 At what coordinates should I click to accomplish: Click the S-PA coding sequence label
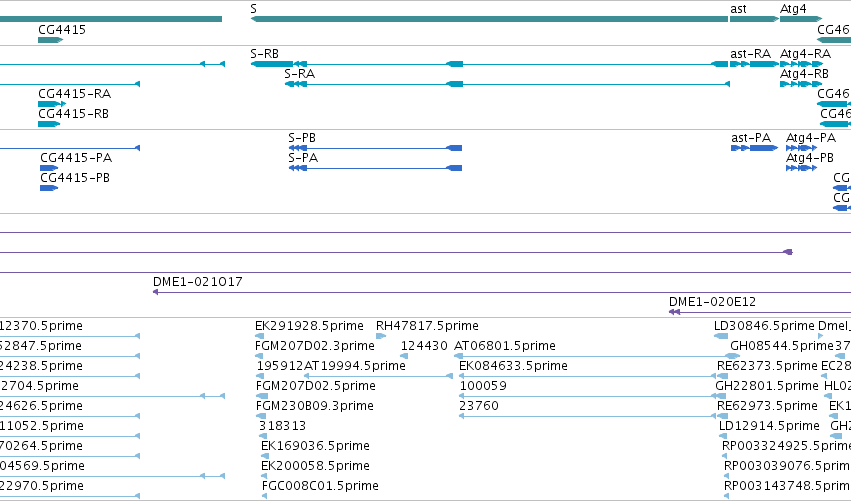click(x=303, y=158)
